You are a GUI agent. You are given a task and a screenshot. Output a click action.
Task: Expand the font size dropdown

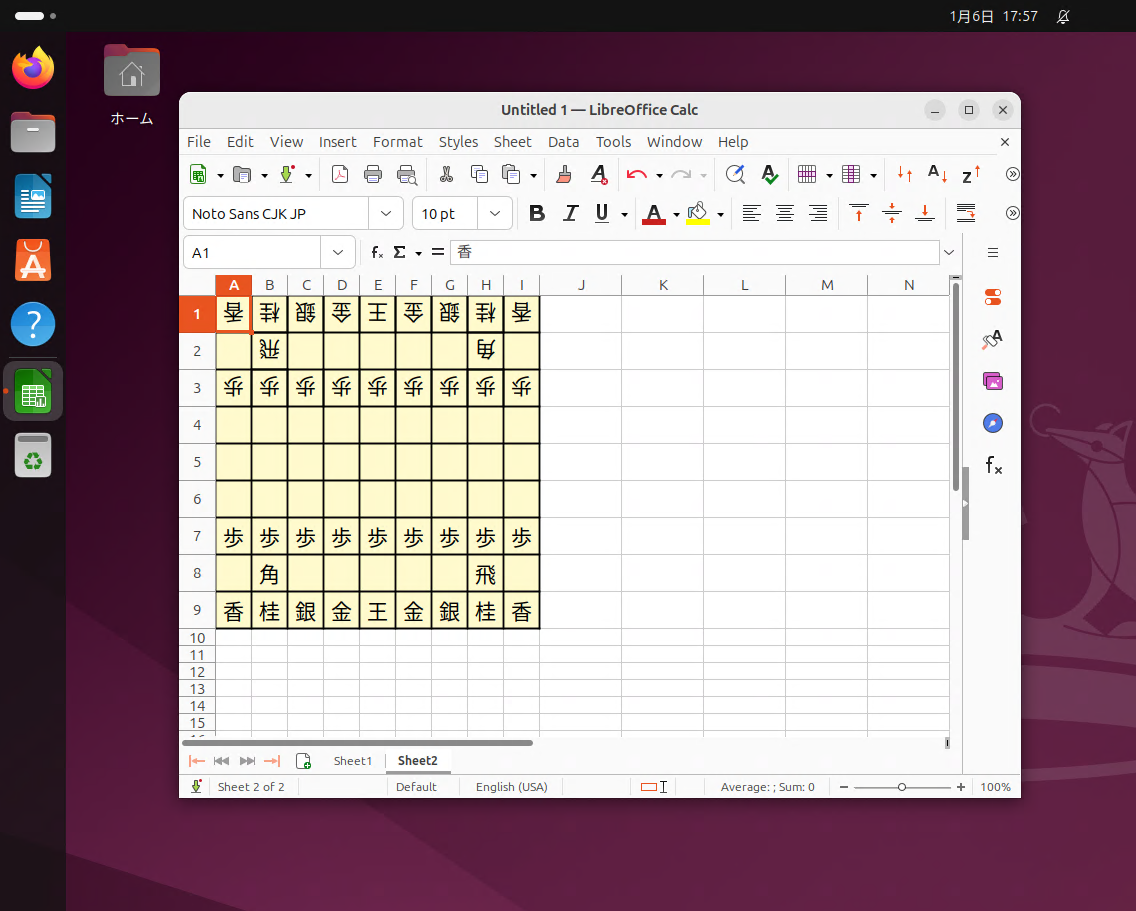pyautogui.click(x=494, y=213)
